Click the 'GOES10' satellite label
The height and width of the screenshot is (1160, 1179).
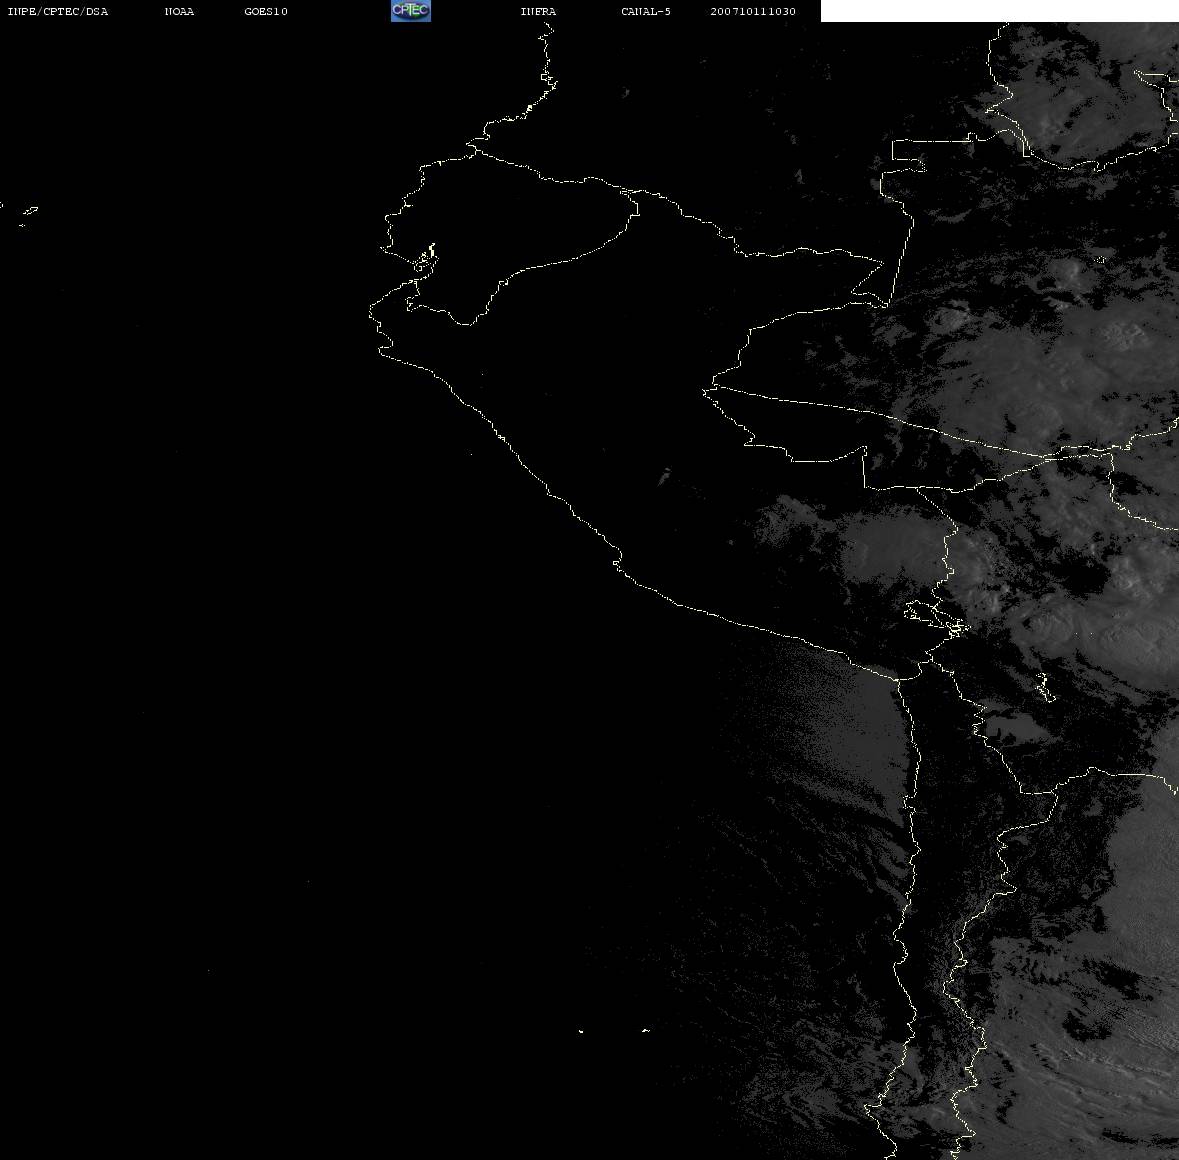point(265,11)
